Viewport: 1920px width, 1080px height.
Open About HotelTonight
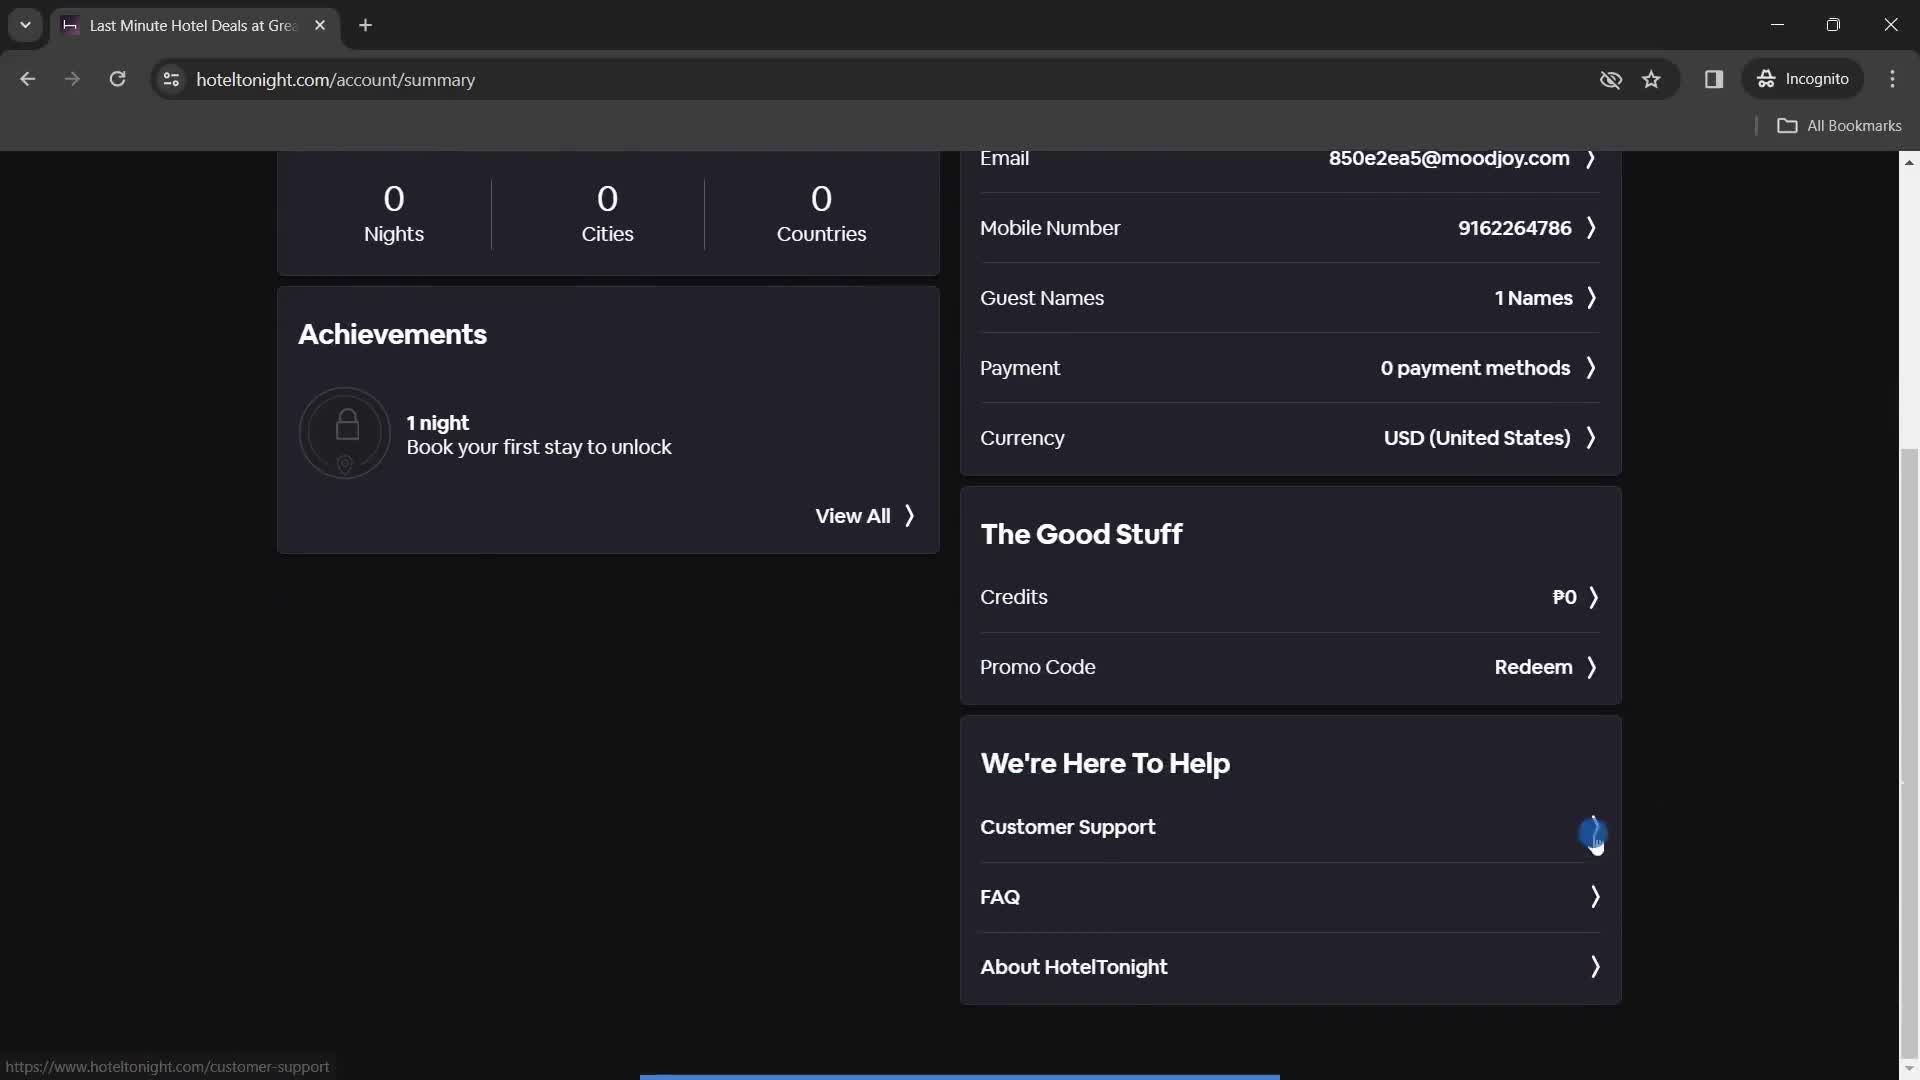[1290, 967]
